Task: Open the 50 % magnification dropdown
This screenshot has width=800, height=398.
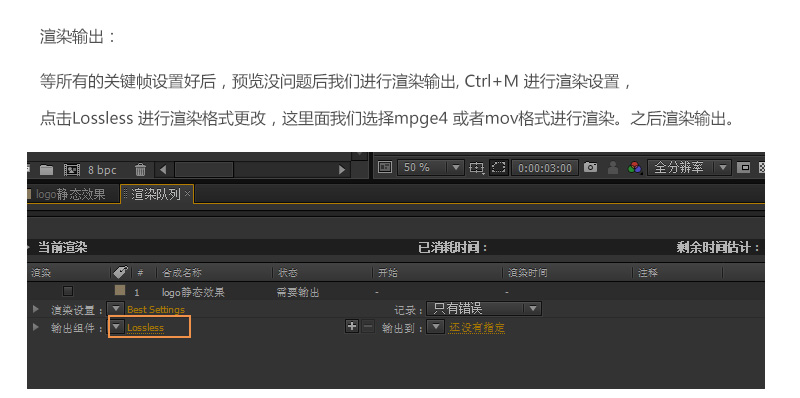Action: 431,167
